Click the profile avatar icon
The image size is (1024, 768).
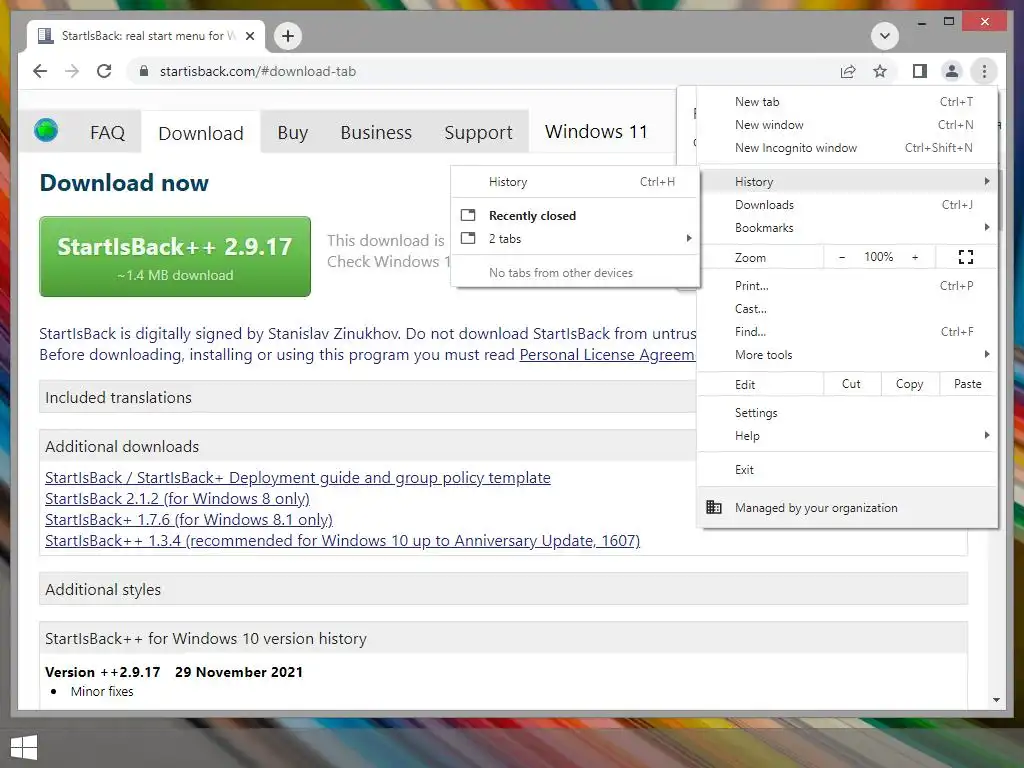pos(952,71)
